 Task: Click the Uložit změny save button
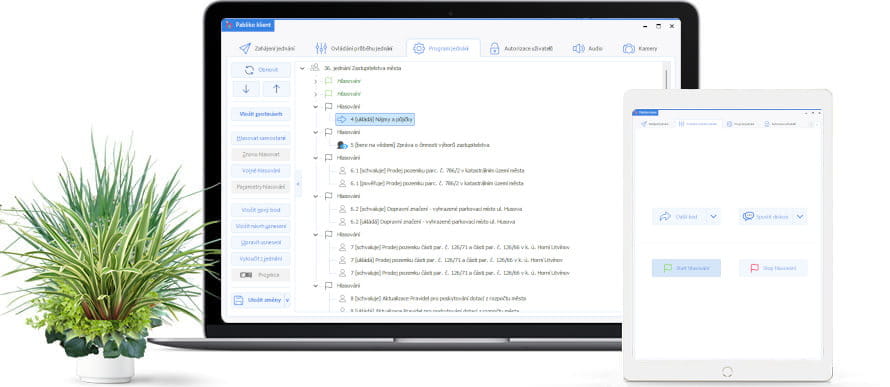pos(257,300)
